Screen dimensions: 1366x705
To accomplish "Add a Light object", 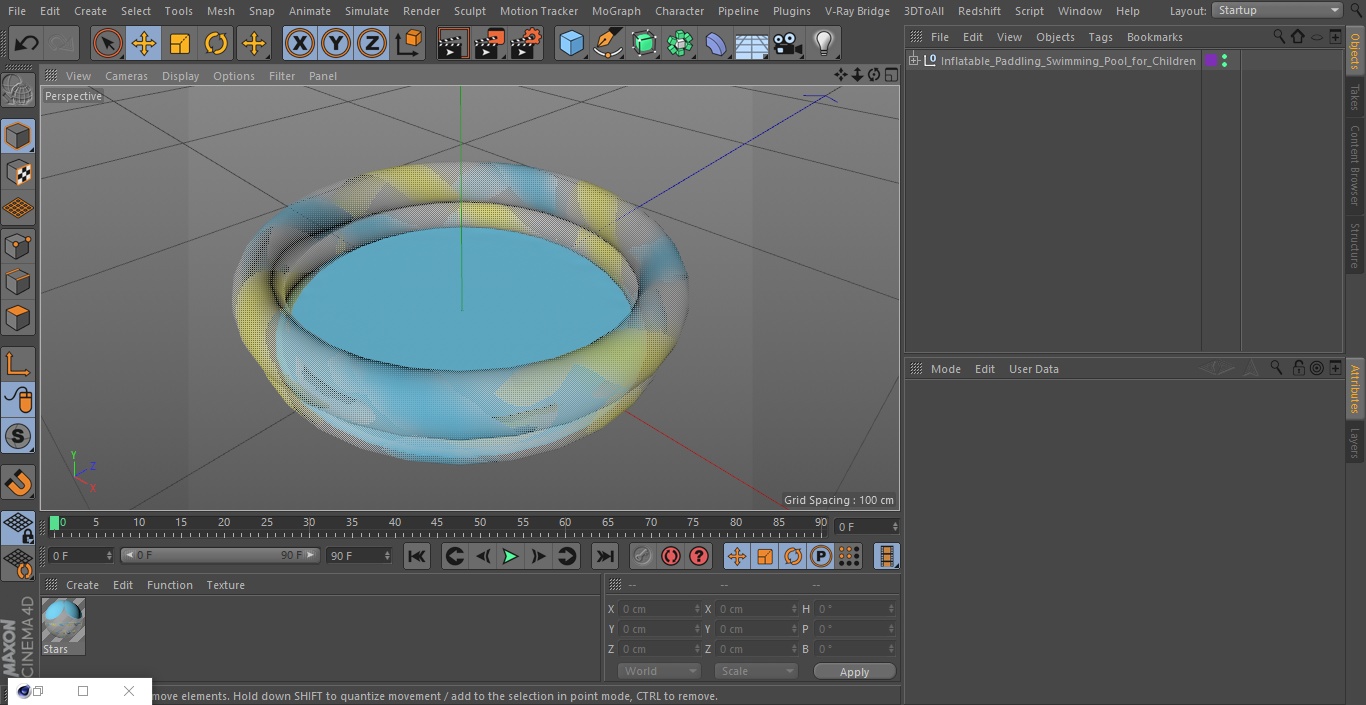I will [824, 43].
